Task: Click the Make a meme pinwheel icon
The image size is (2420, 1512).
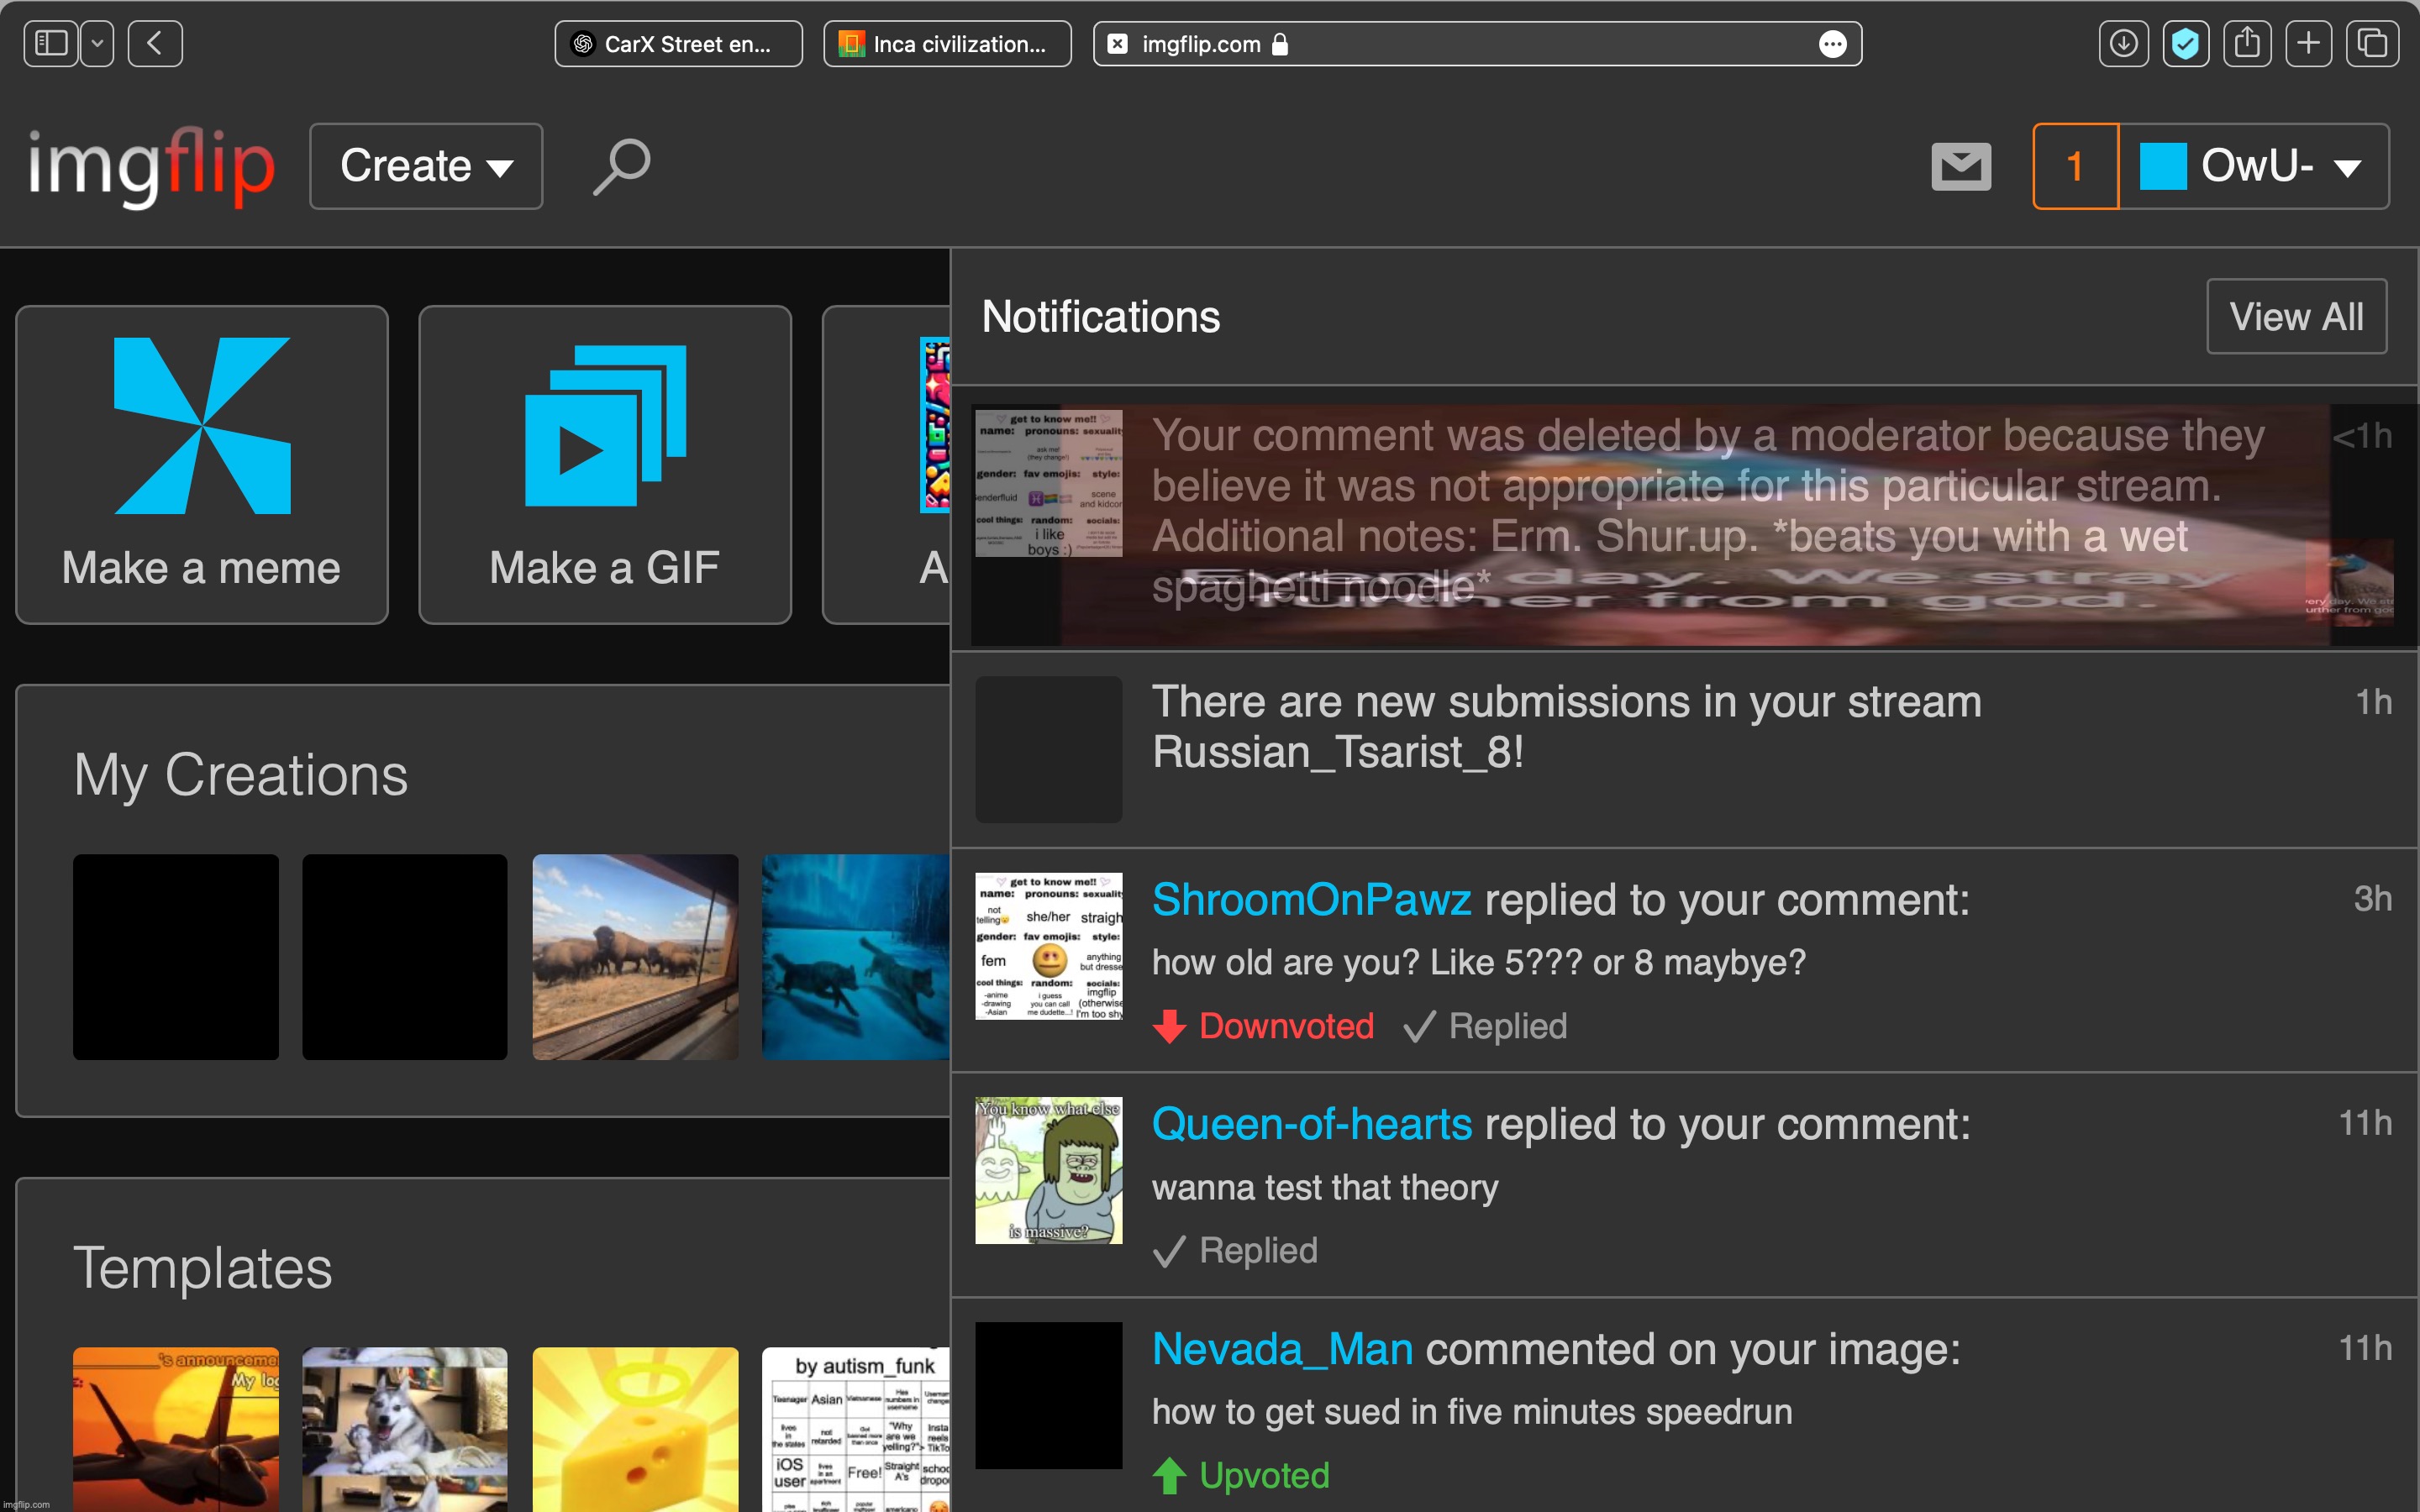Action: click(x=202, y=426)
